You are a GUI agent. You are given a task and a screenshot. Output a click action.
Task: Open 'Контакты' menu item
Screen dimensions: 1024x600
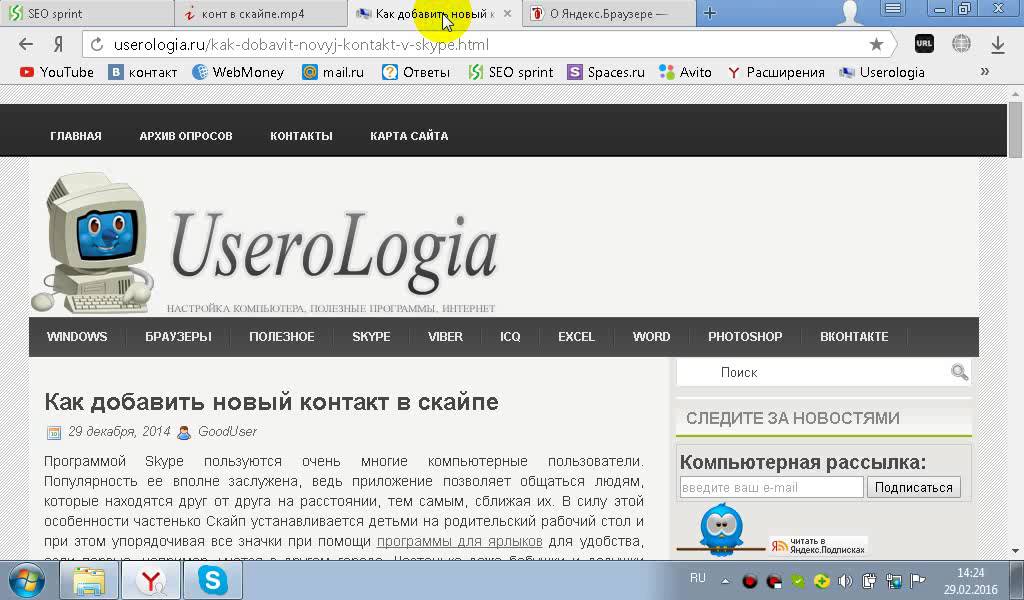click(x=301, y=136)
